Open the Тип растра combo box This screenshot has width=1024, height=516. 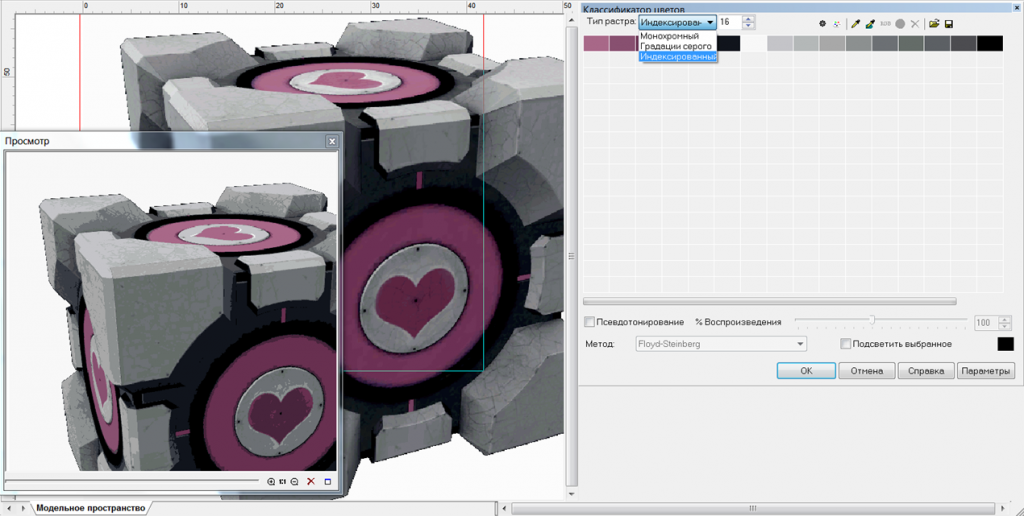677,22
